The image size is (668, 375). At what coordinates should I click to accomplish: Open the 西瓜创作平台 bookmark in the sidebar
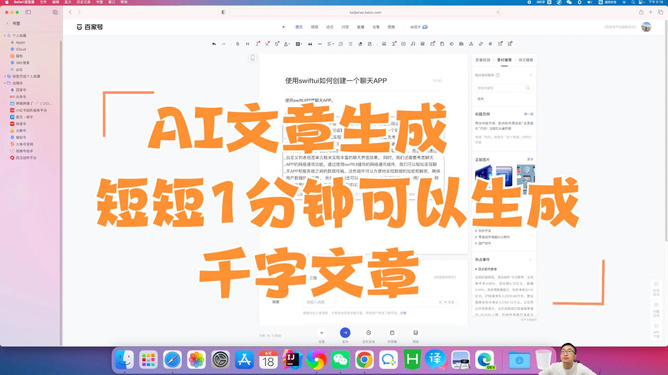(26, 158)
